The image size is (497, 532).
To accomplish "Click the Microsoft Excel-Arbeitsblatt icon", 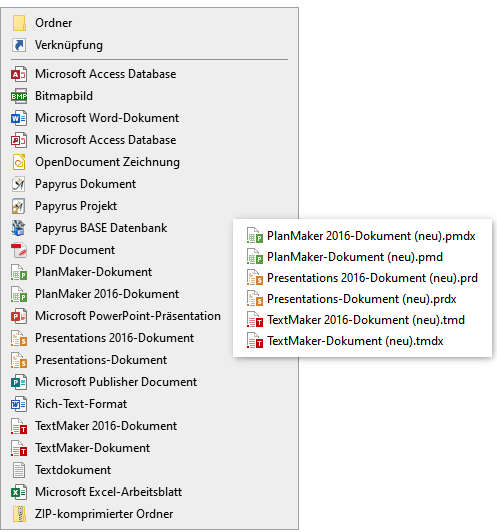I will 19,492.
